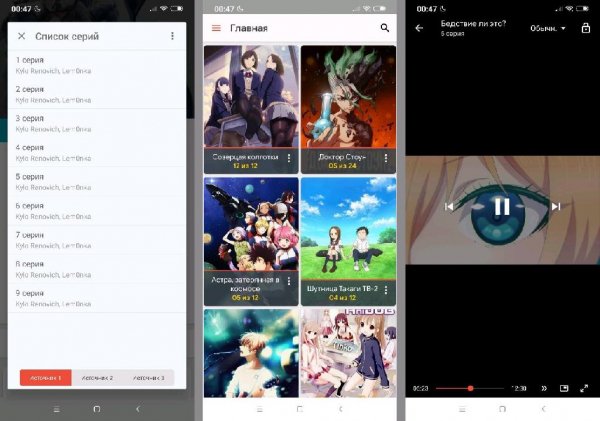Screen dimensions: 600x421
Task: Open options for the 12 из 12 card
Action: (289, 158)
